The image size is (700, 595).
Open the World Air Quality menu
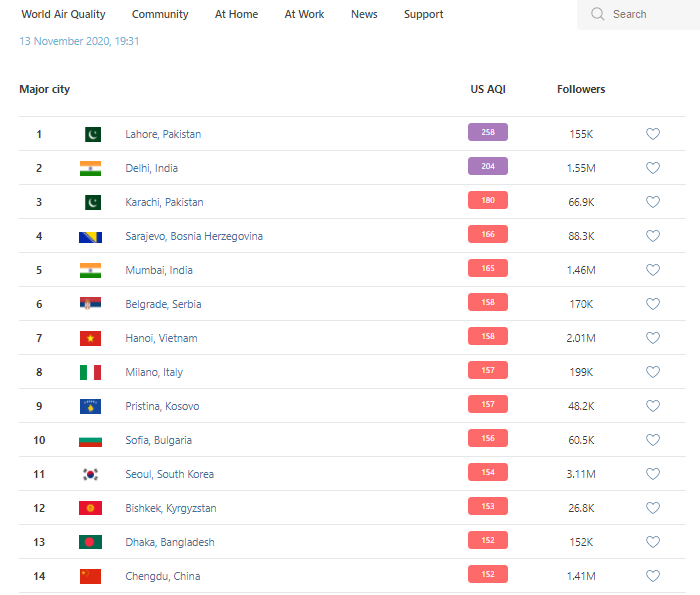point(63,14)
